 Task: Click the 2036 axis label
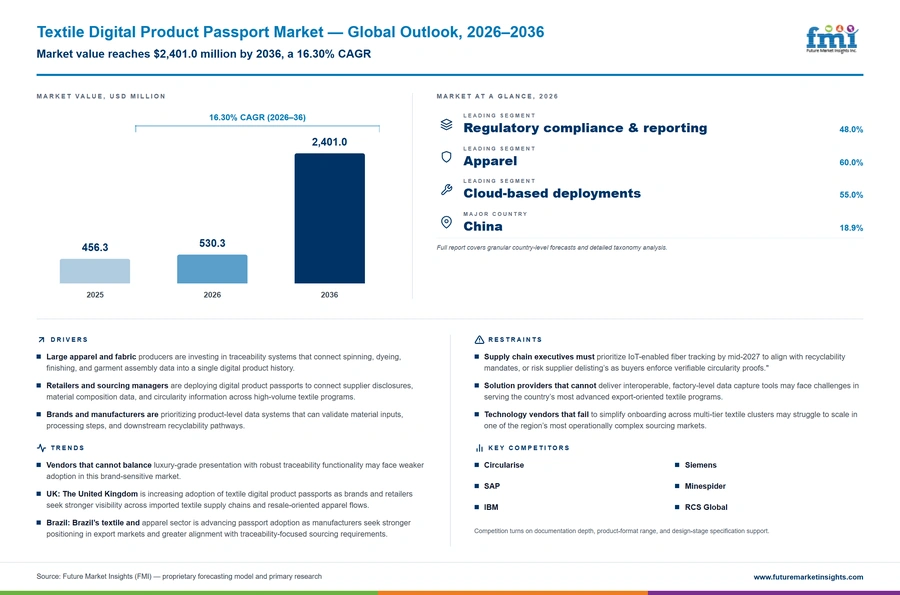tap(329, 295)
